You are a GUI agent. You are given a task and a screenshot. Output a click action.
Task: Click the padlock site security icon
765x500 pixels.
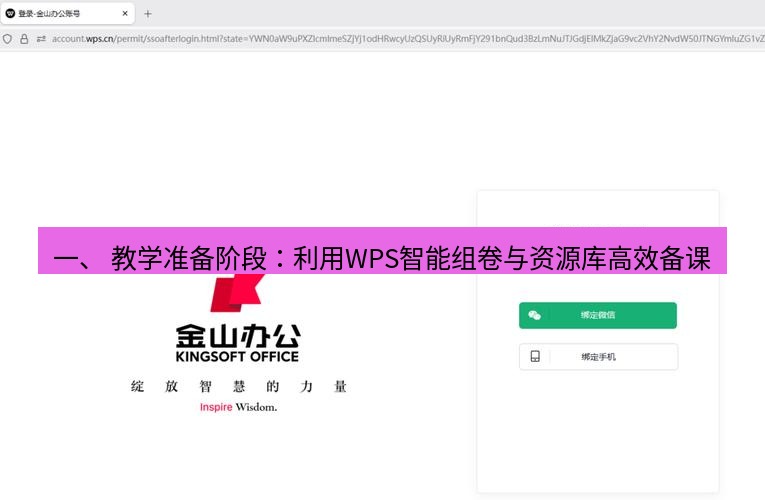point(24,39)
